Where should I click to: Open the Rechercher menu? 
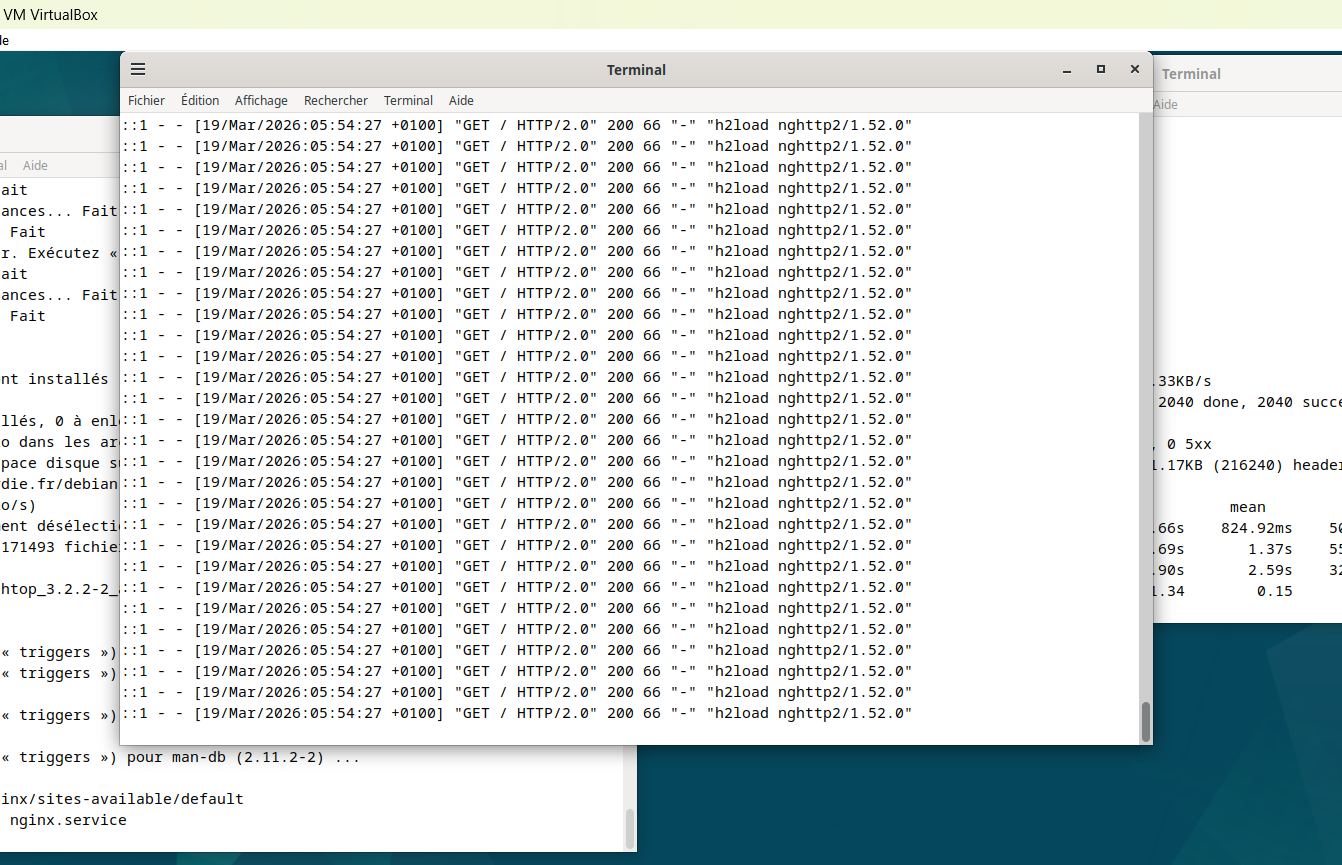coord(335,100)
